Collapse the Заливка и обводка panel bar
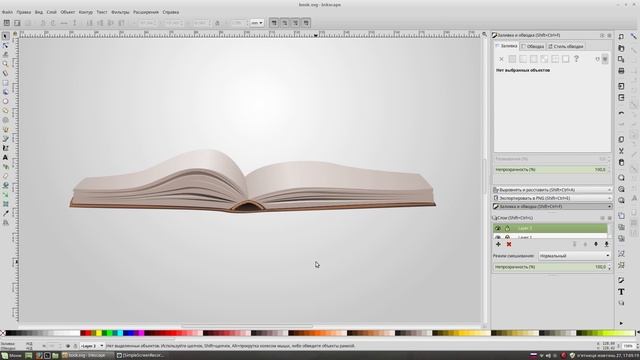Viewport: 640px width, 360px height. tap(552, 206)
